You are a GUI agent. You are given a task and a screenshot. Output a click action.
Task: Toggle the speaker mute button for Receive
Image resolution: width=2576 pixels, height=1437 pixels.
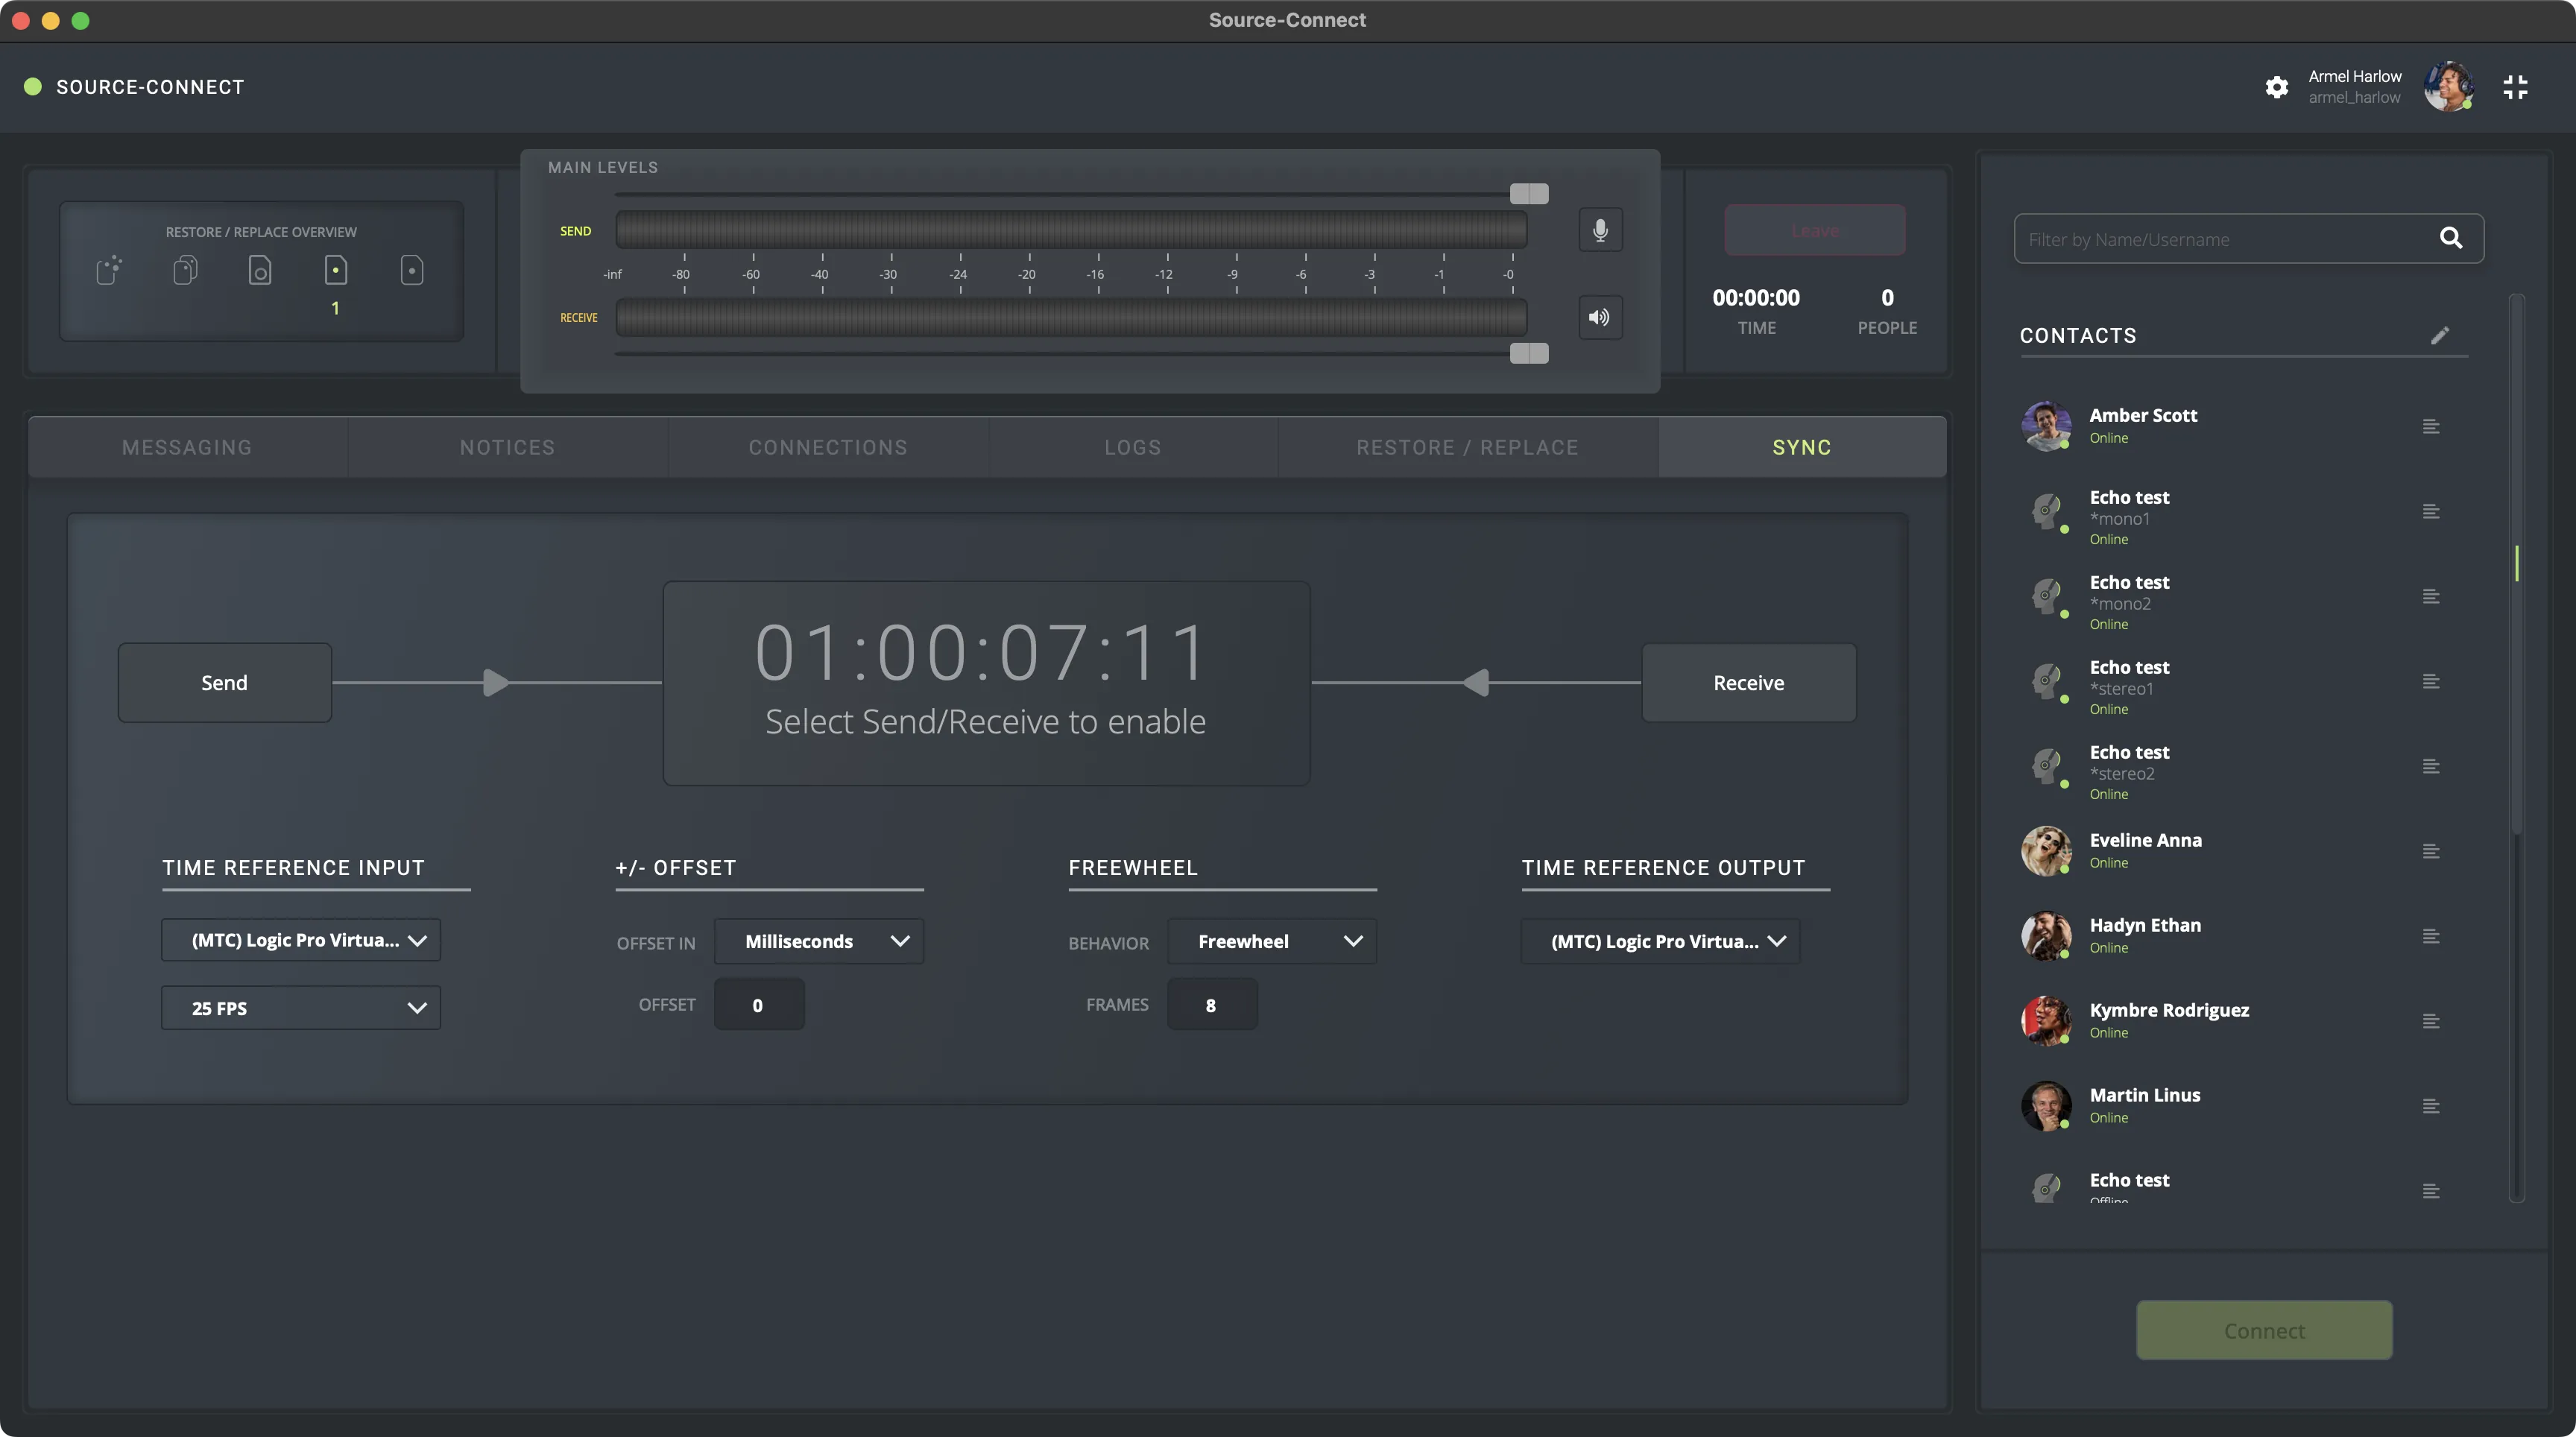coord(1600,317)
